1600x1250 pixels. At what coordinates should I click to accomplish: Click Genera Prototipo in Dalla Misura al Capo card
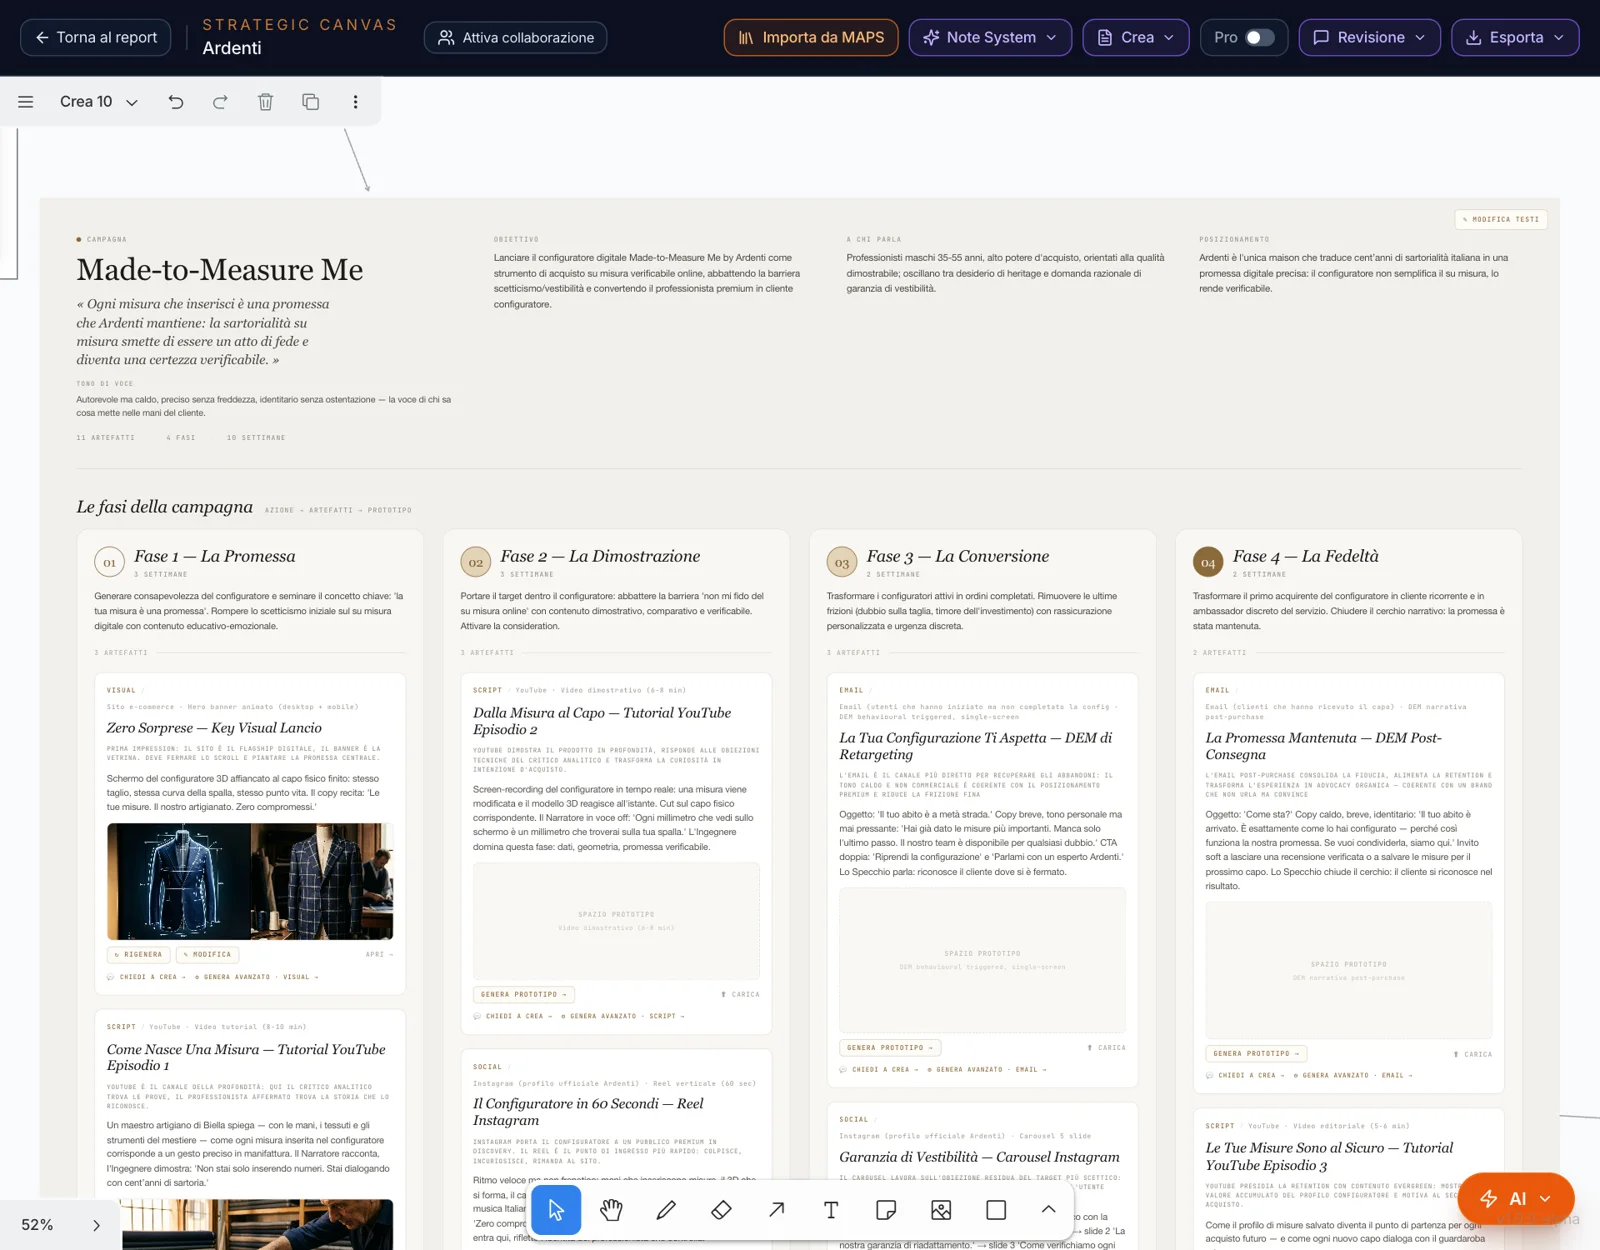524,994
